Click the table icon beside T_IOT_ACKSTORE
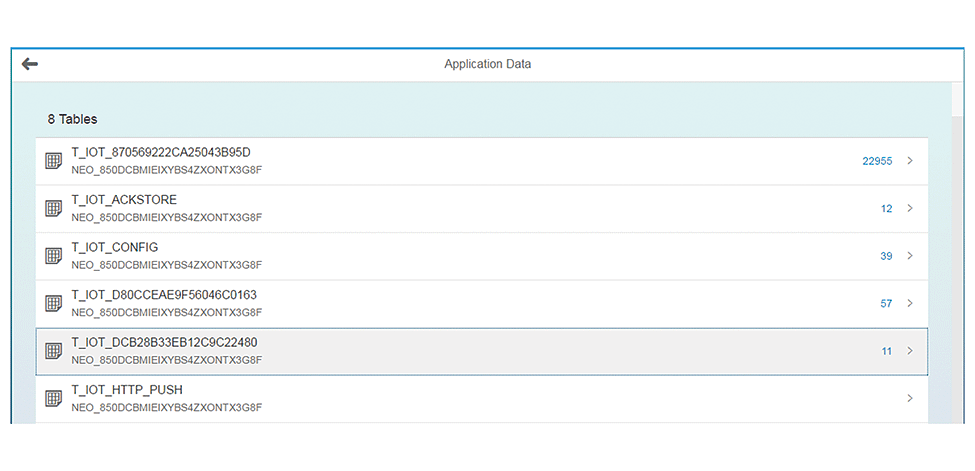Viewport: 975px width, 471px height. (x=54, y=208)
